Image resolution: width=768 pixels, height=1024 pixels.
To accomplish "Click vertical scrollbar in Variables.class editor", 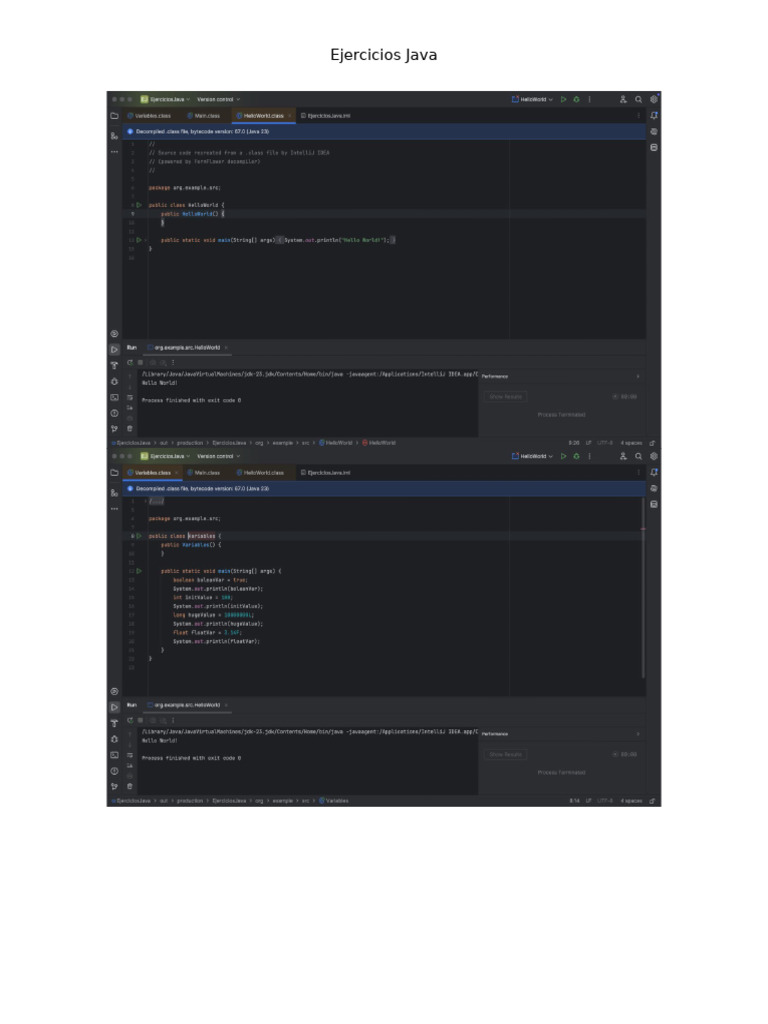I will [x=643, y=588].
